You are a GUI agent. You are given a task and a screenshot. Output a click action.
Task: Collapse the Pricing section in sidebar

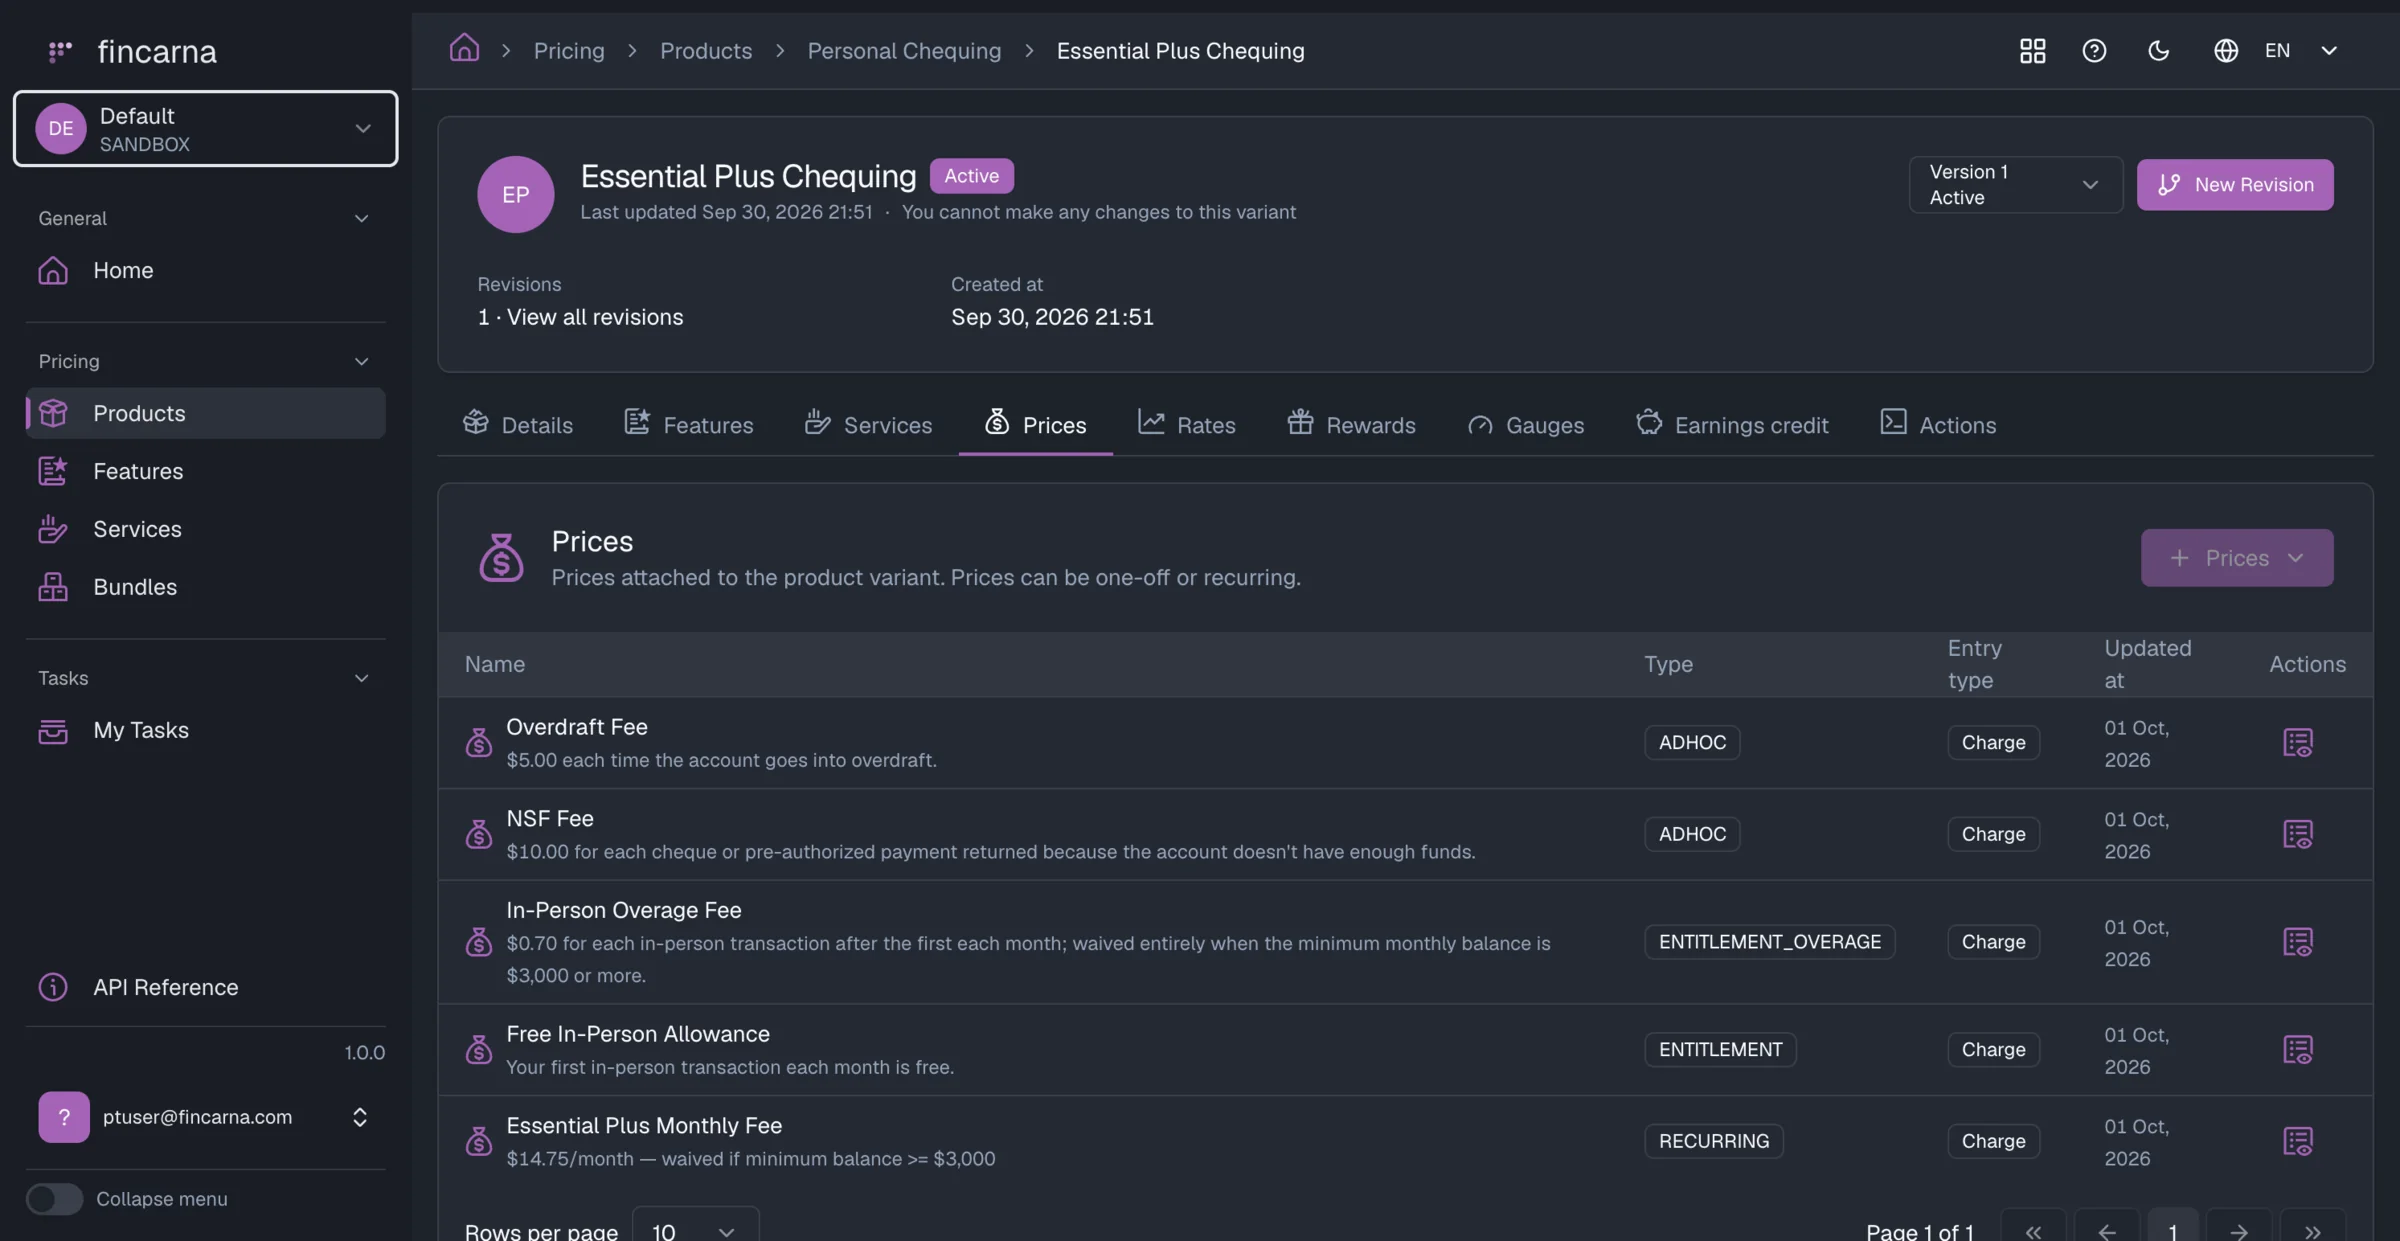(361, 361)
